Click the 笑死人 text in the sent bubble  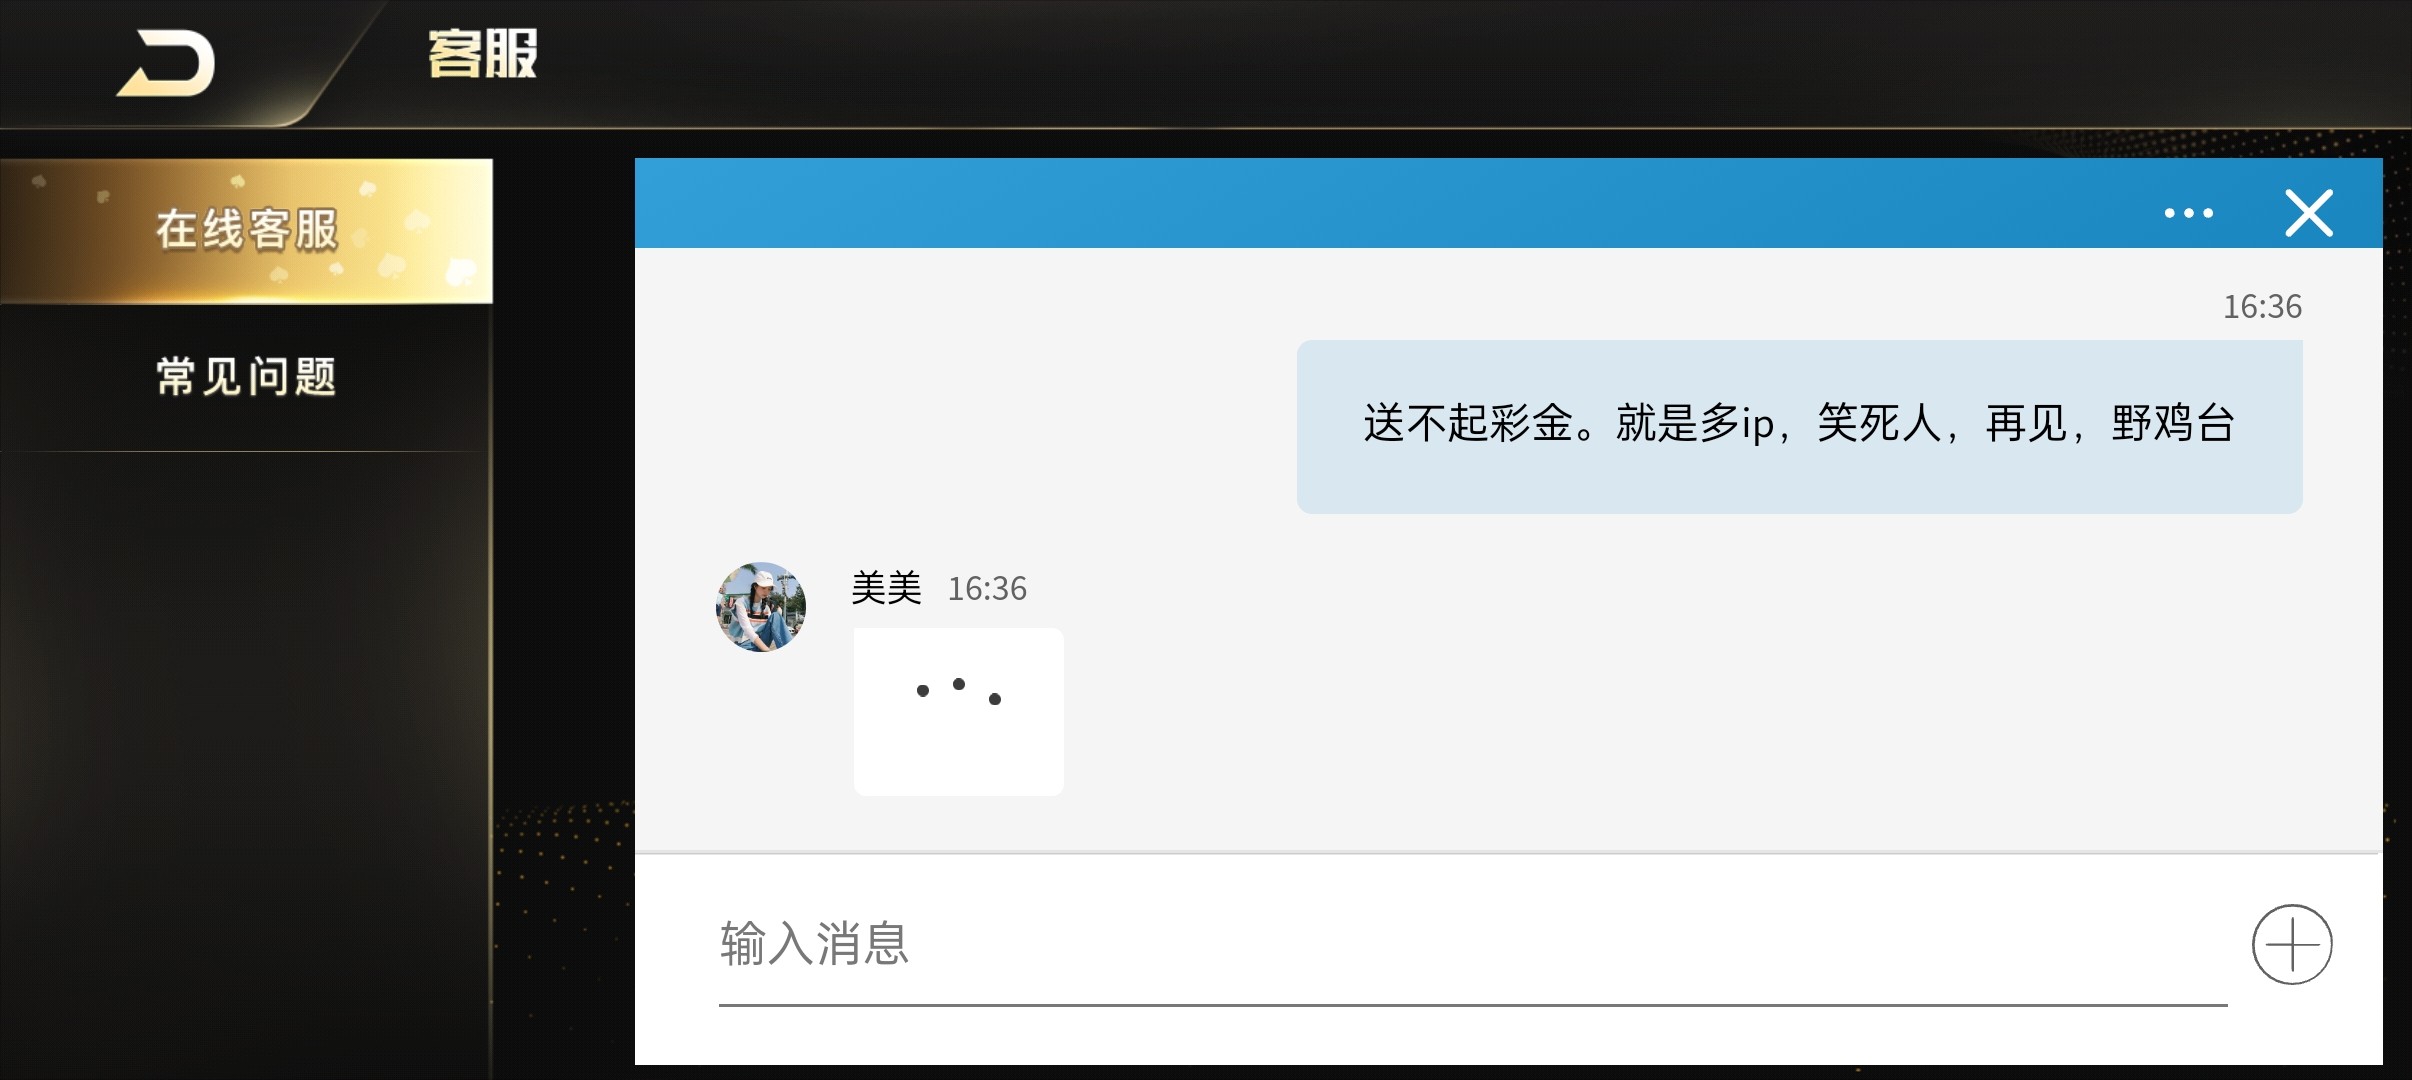tap(1879, 424)
